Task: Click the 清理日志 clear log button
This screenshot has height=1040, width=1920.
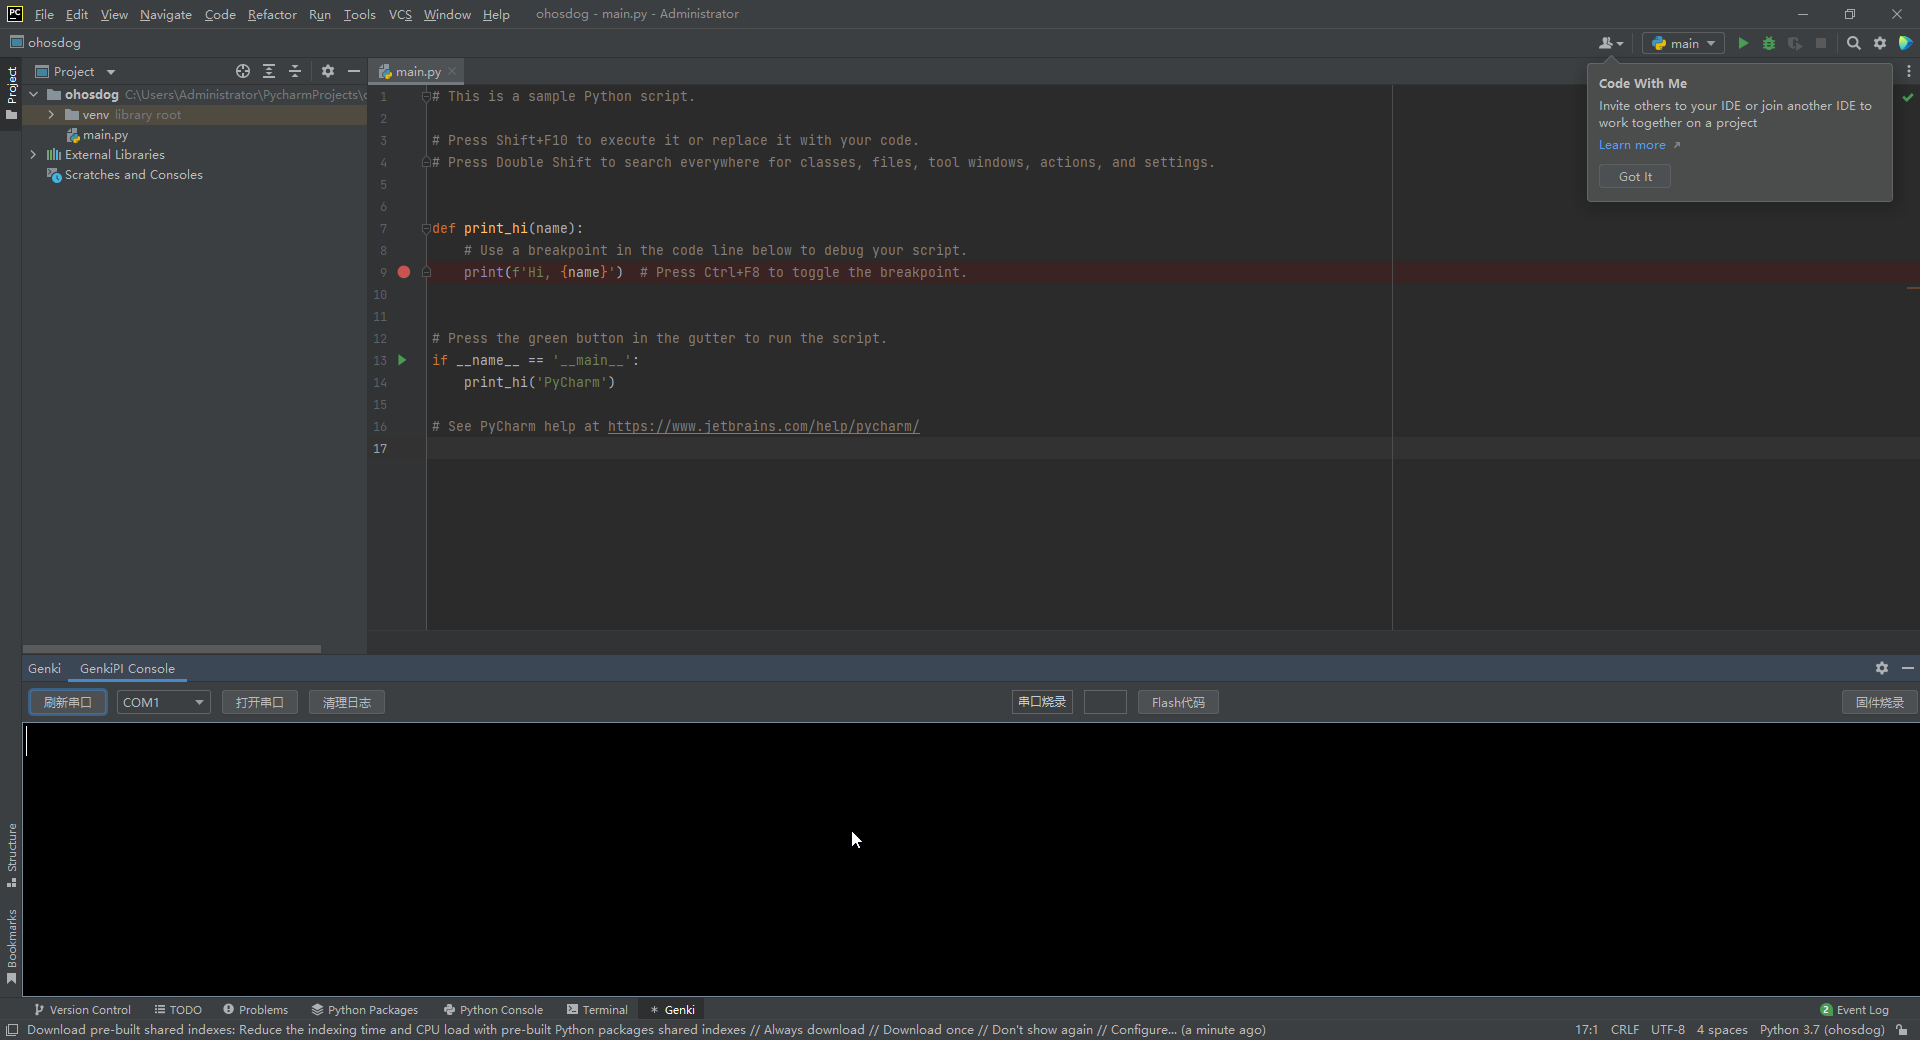Action: [x=347, y=702]
